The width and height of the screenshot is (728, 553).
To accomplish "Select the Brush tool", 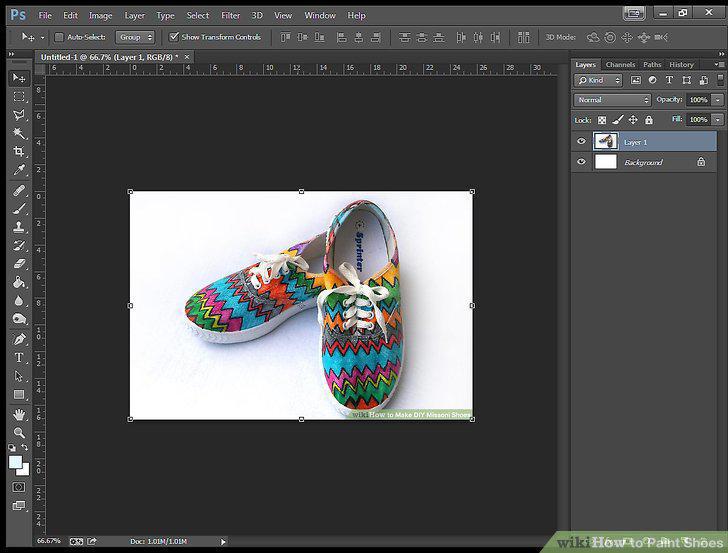I will [19, 209].
